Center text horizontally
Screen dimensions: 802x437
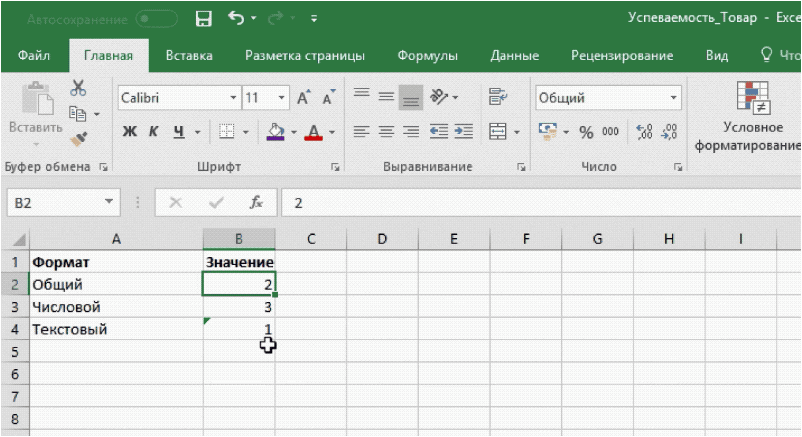pyautogui.click(x=386, y=132)
